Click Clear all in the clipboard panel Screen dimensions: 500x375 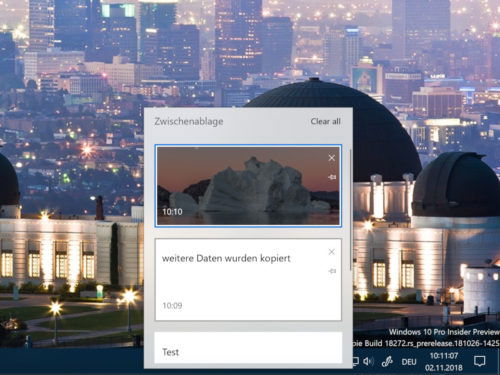coord(325,121)
